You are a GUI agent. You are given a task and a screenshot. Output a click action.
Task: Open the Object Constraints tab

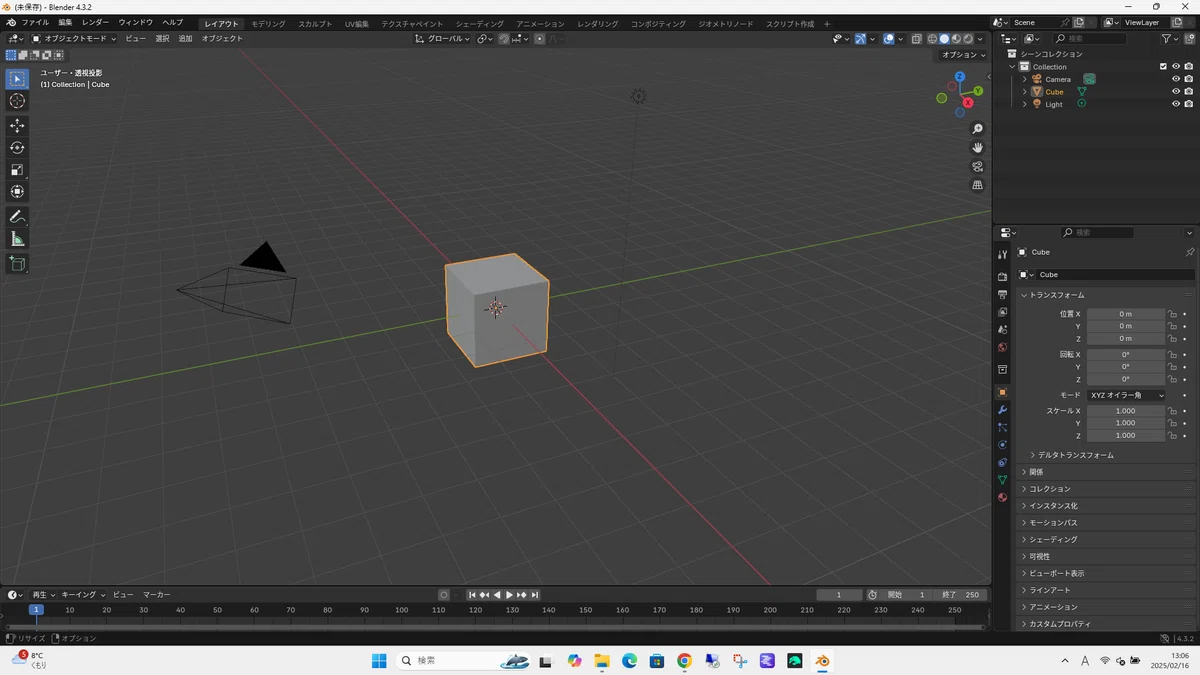(x=1002, y=462)
